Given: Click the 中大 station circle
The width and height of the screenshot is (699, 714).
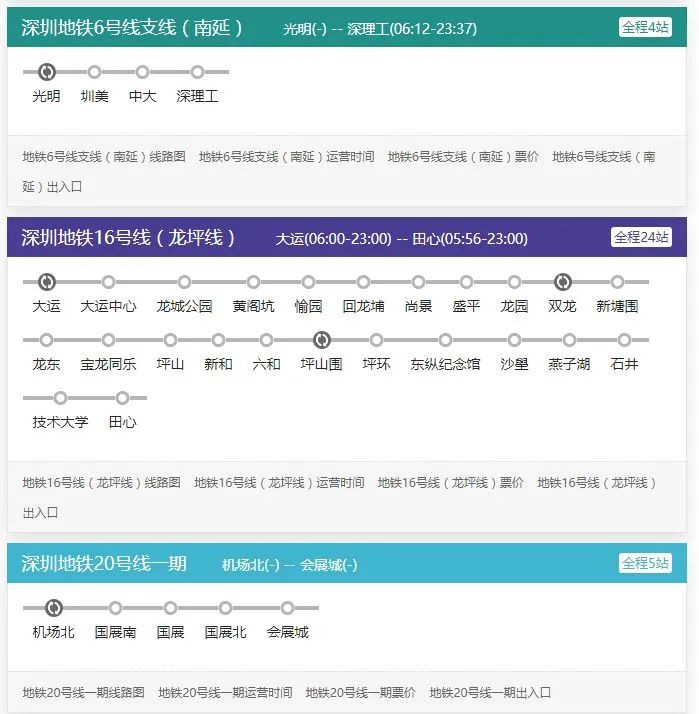Looking at the screenshot, I should tap(143, 72).
